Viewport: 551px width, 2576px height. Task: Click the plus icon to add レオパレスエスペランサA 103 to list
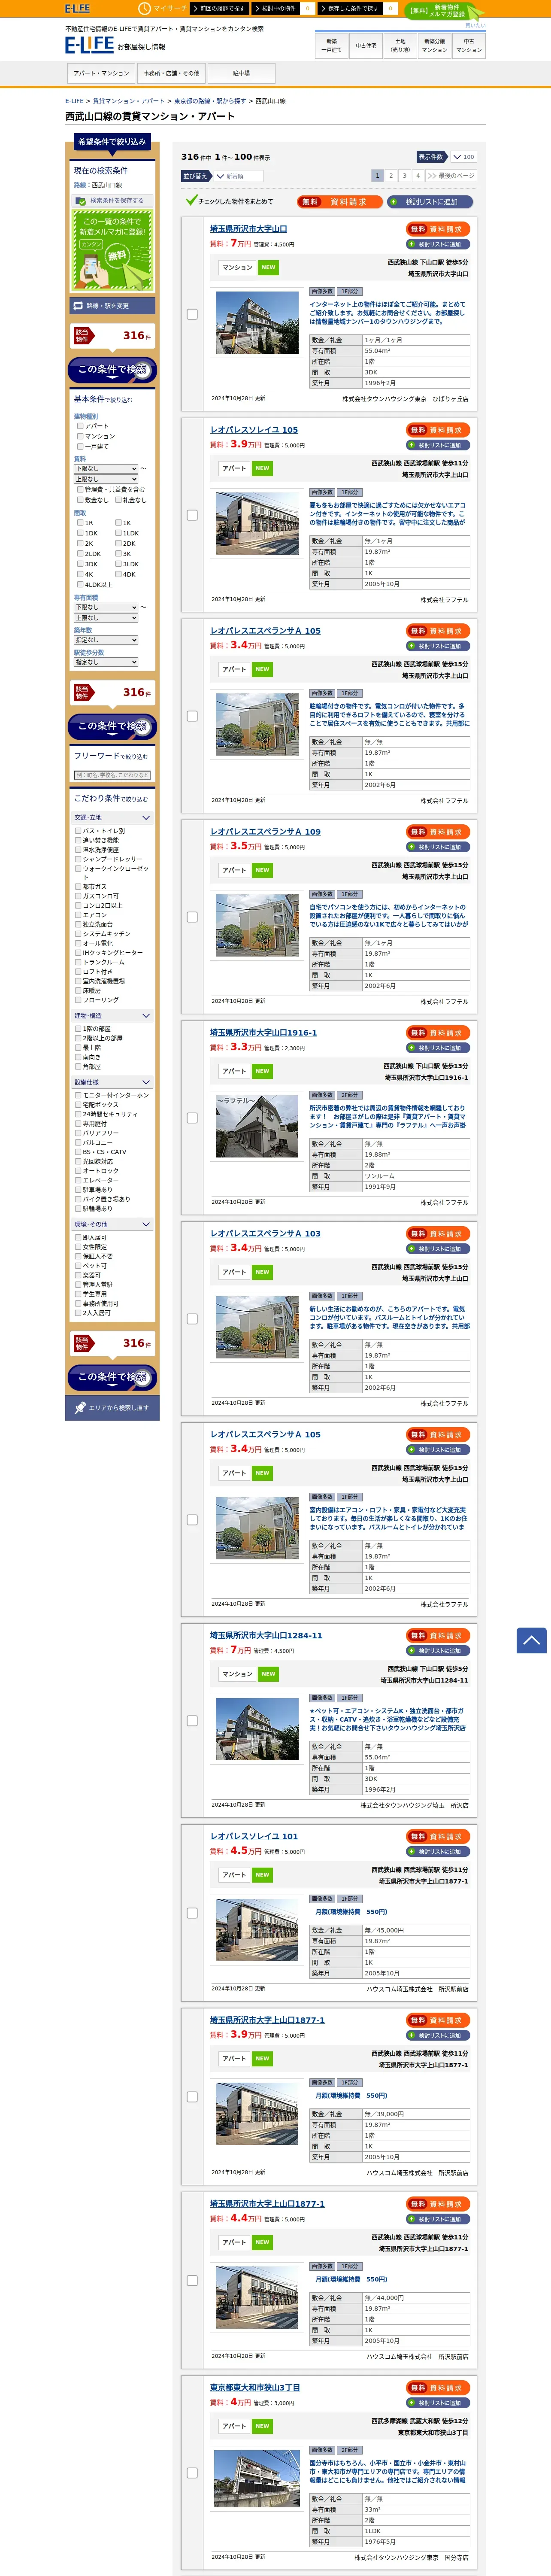coord(412,1249)
